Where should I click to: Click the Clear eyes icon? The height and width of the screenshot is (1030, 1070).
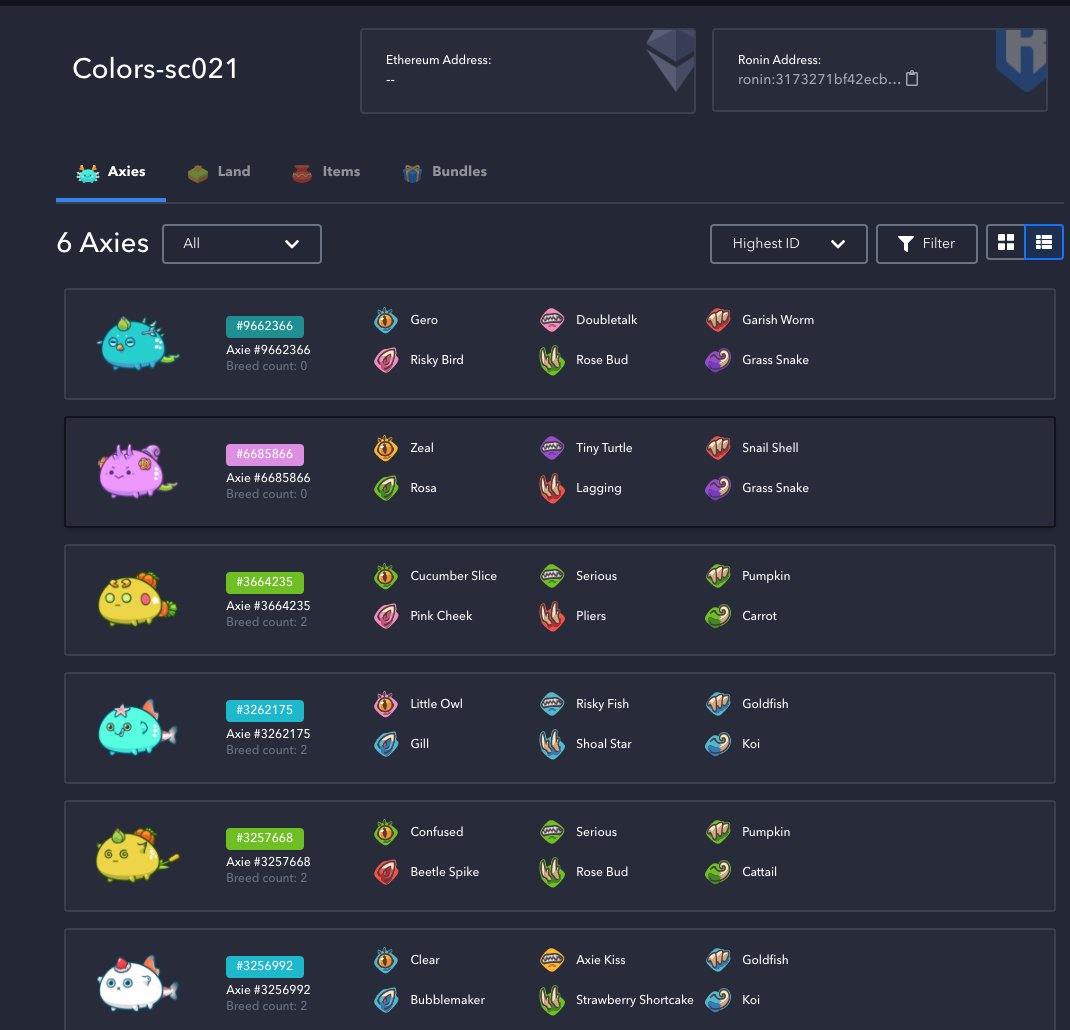386,960
